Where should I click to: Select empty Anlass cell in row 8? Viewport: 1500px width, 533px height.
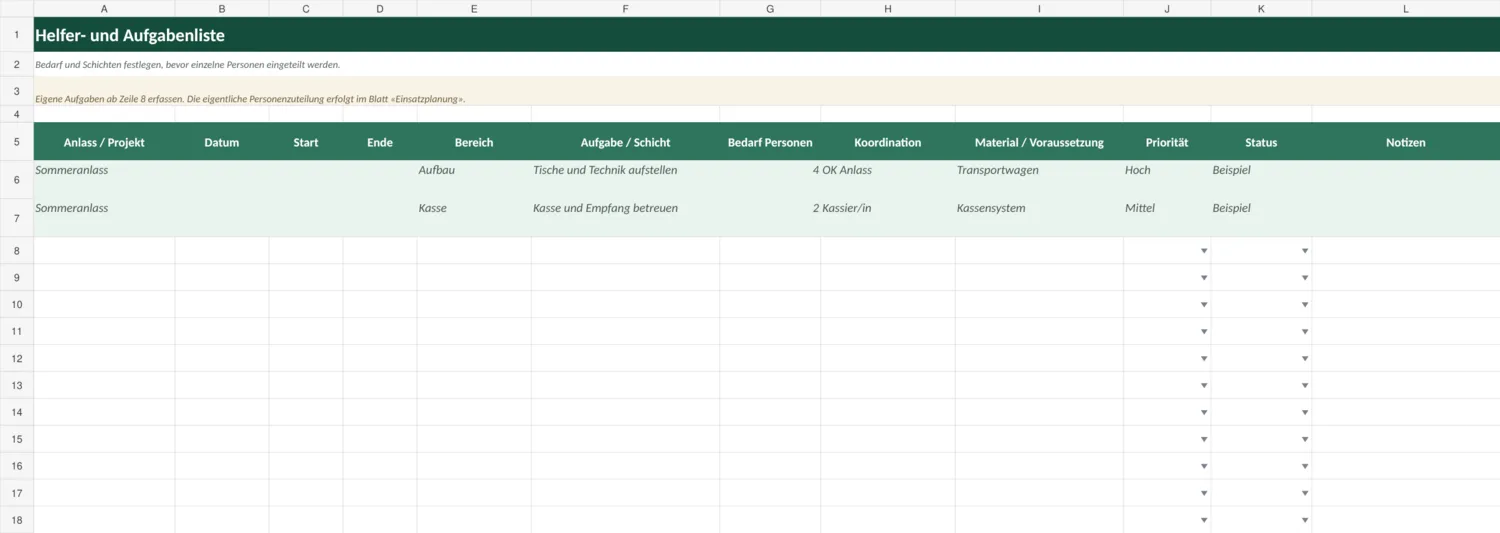point(104,251)
